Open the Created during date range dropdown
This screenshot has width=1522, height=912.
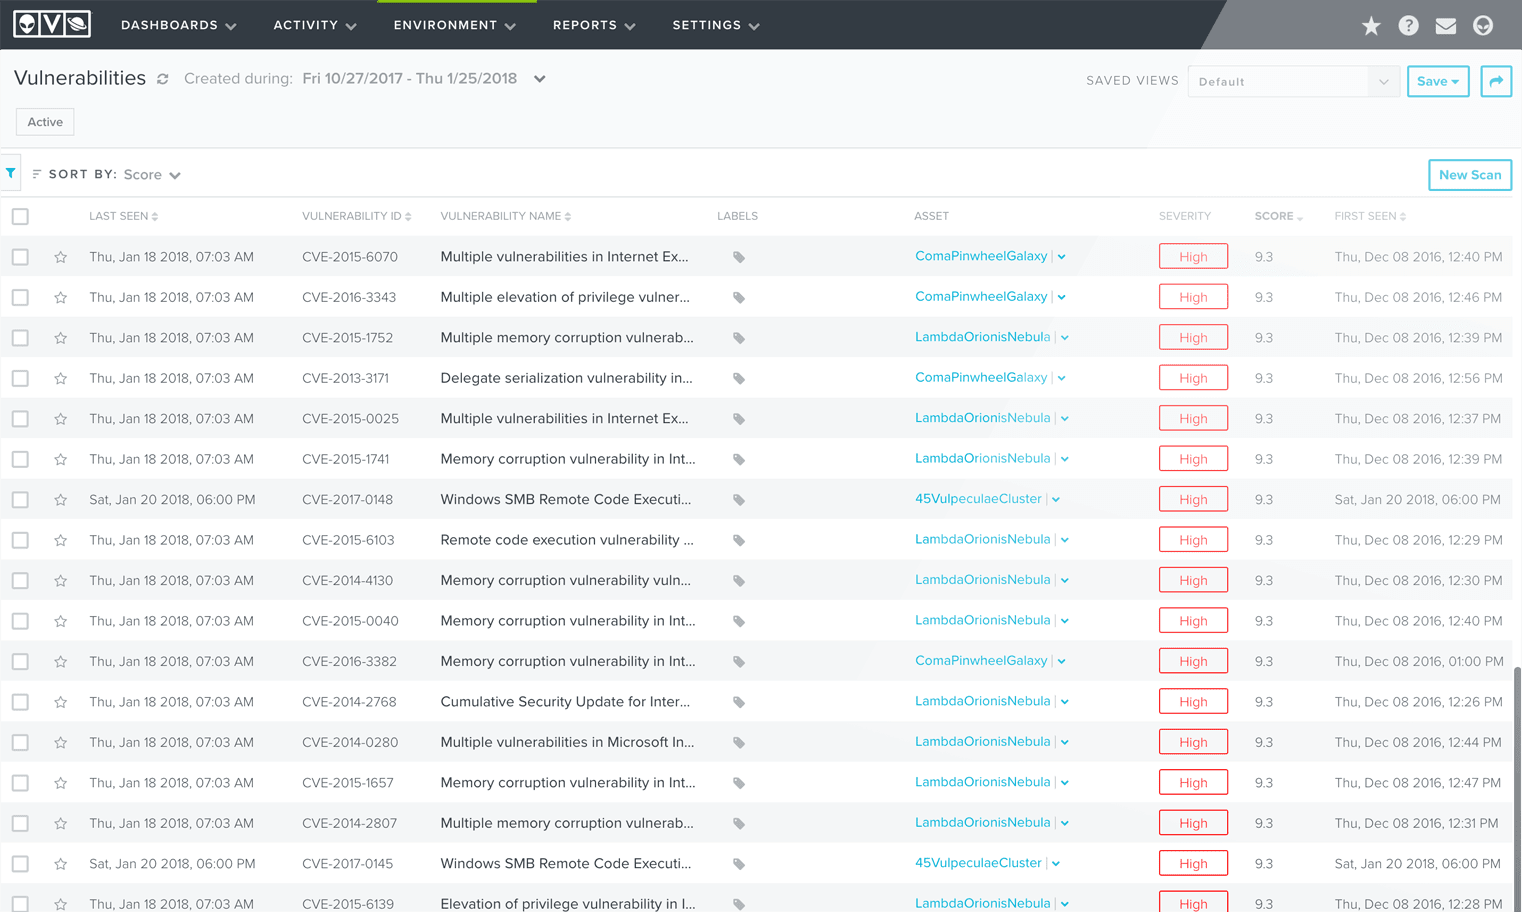pyautogui.click(x=539, y=78)
